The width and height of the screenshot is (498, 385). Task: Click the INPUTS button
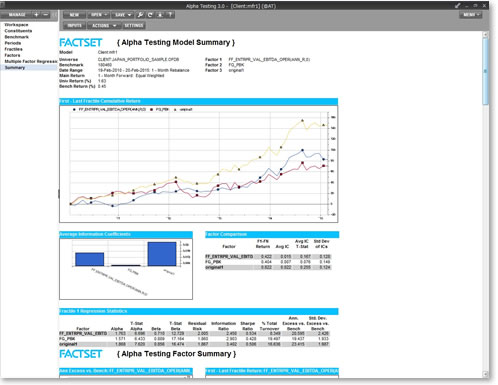[74, 25]
